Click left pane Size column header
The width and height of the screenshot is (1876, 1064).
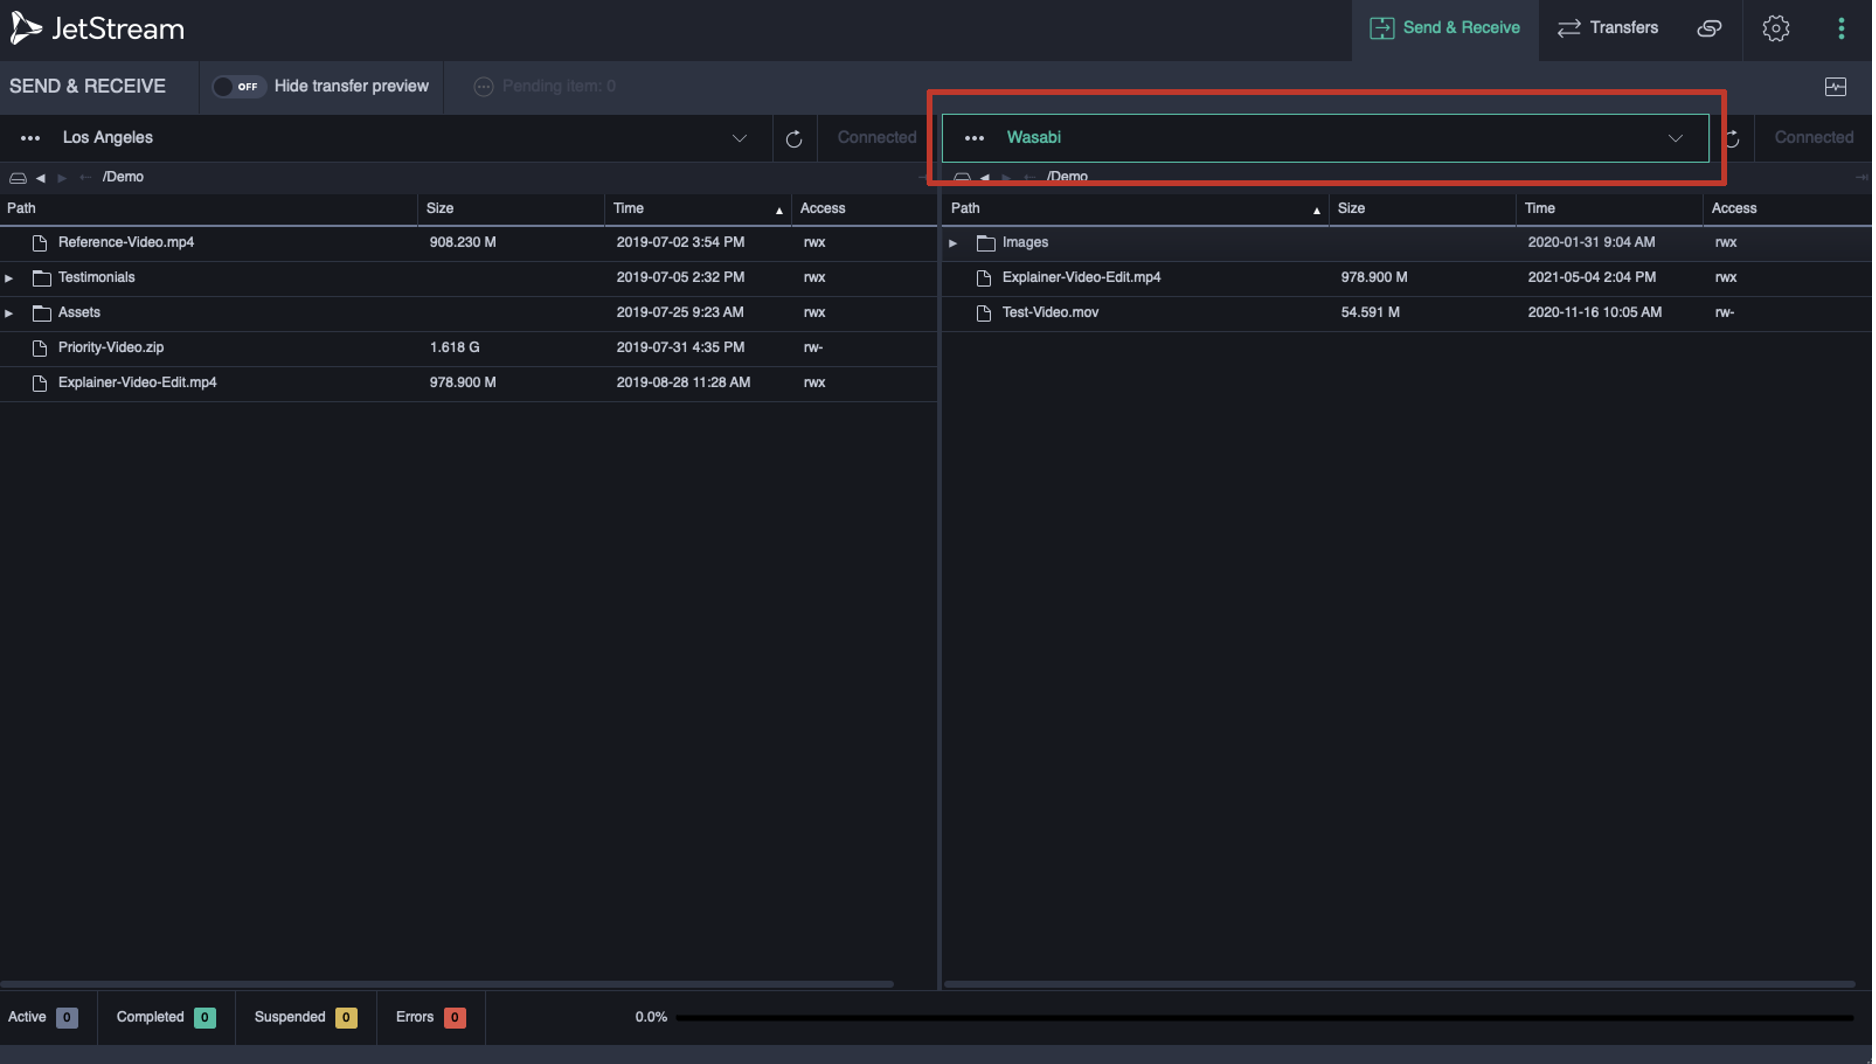coord(511,209)
